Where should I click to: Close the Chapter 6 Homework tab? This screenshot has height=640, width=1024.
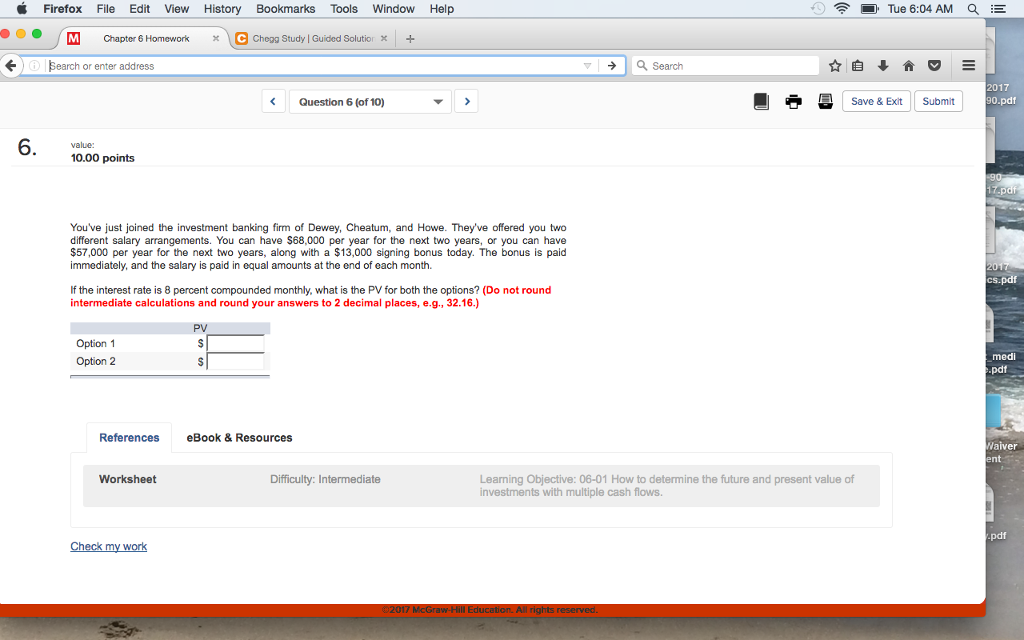216,39
